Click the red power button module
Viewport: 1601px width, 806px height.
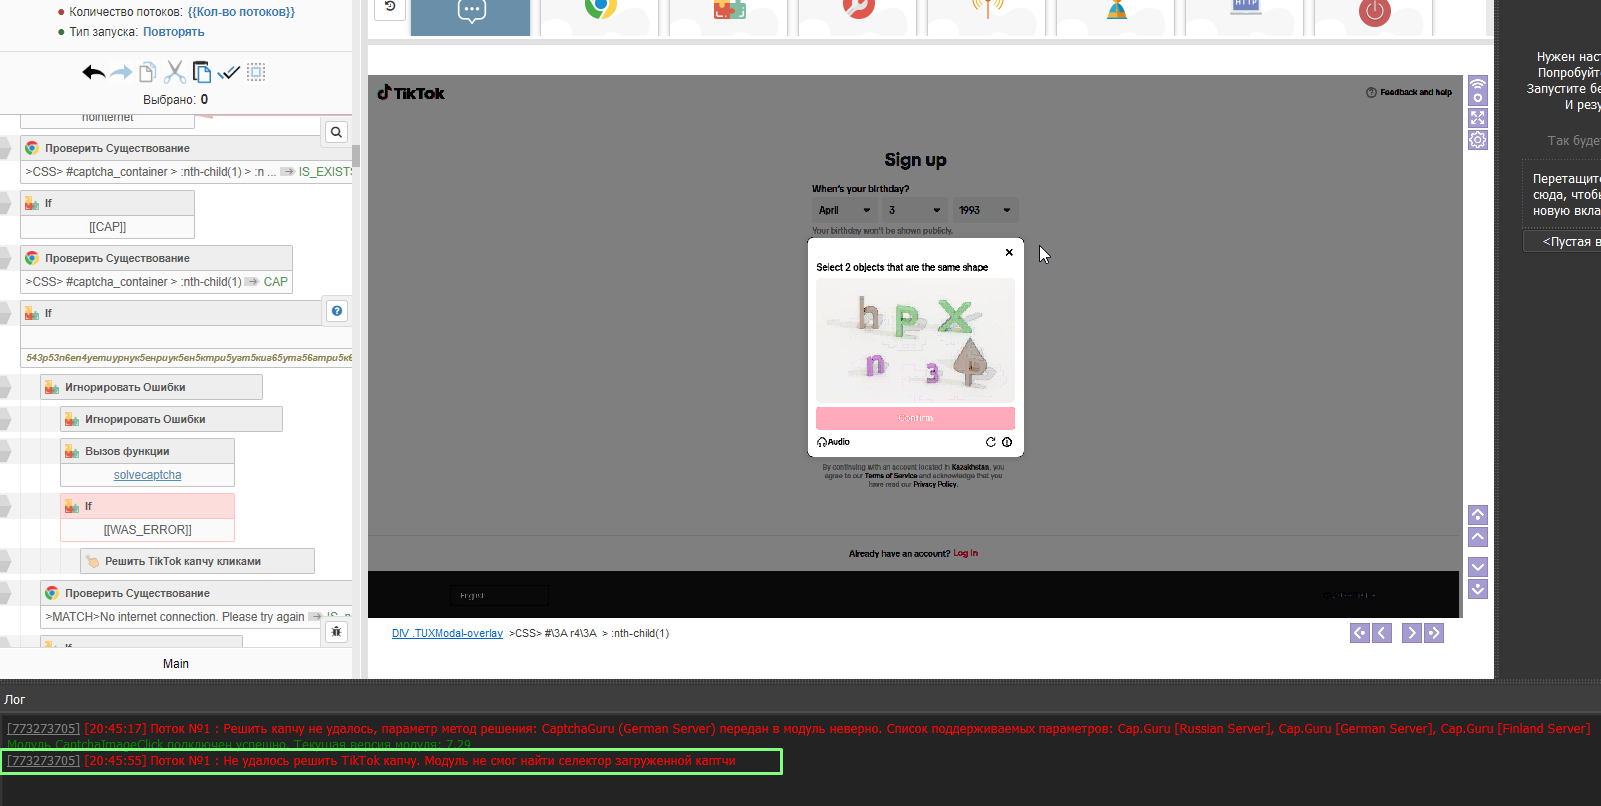click(1374, 12)
